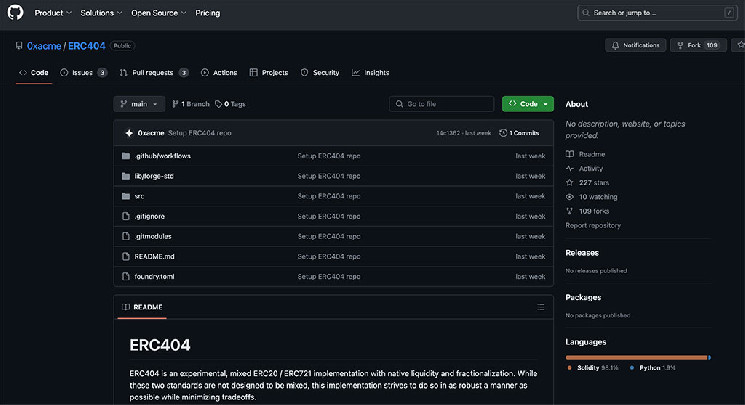745x405 pixels.
Task: View the 10 watching link
Action: click(x=592, y=197)
